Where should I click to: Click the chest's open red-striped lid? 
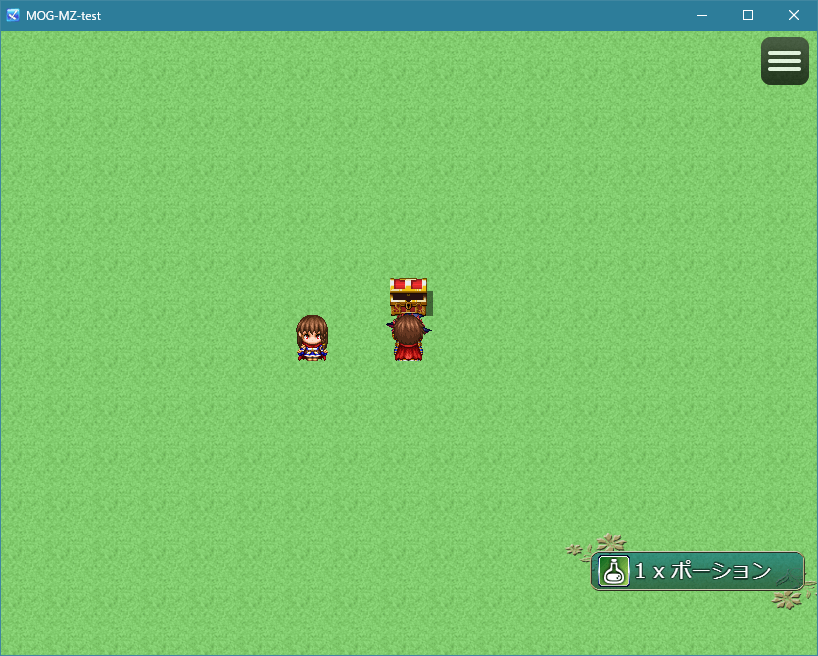pyautogui.click(x=408, y=285)
